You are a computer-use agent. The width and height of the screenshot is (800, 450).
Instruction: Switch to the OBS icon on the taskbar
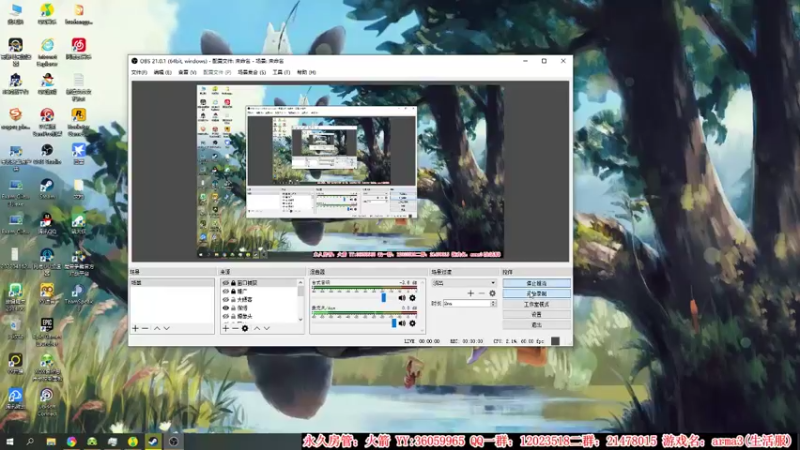(173, 441)
